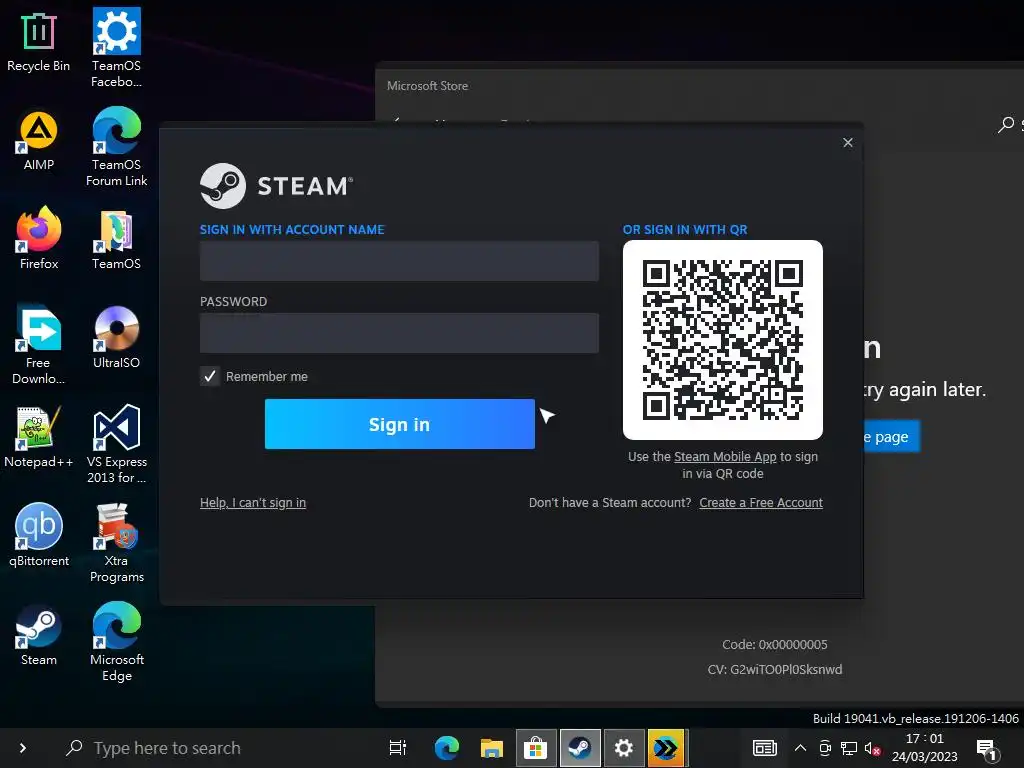Click the yellow arrow app in taskbar
This screenshot has width=1024, height=768.
666,748
